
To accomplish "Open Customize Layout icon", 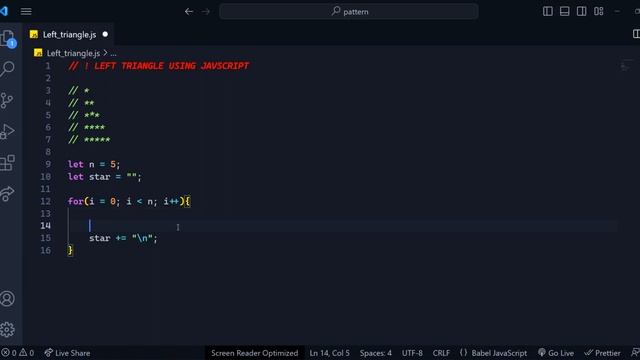I will click(x=599, y=11).
